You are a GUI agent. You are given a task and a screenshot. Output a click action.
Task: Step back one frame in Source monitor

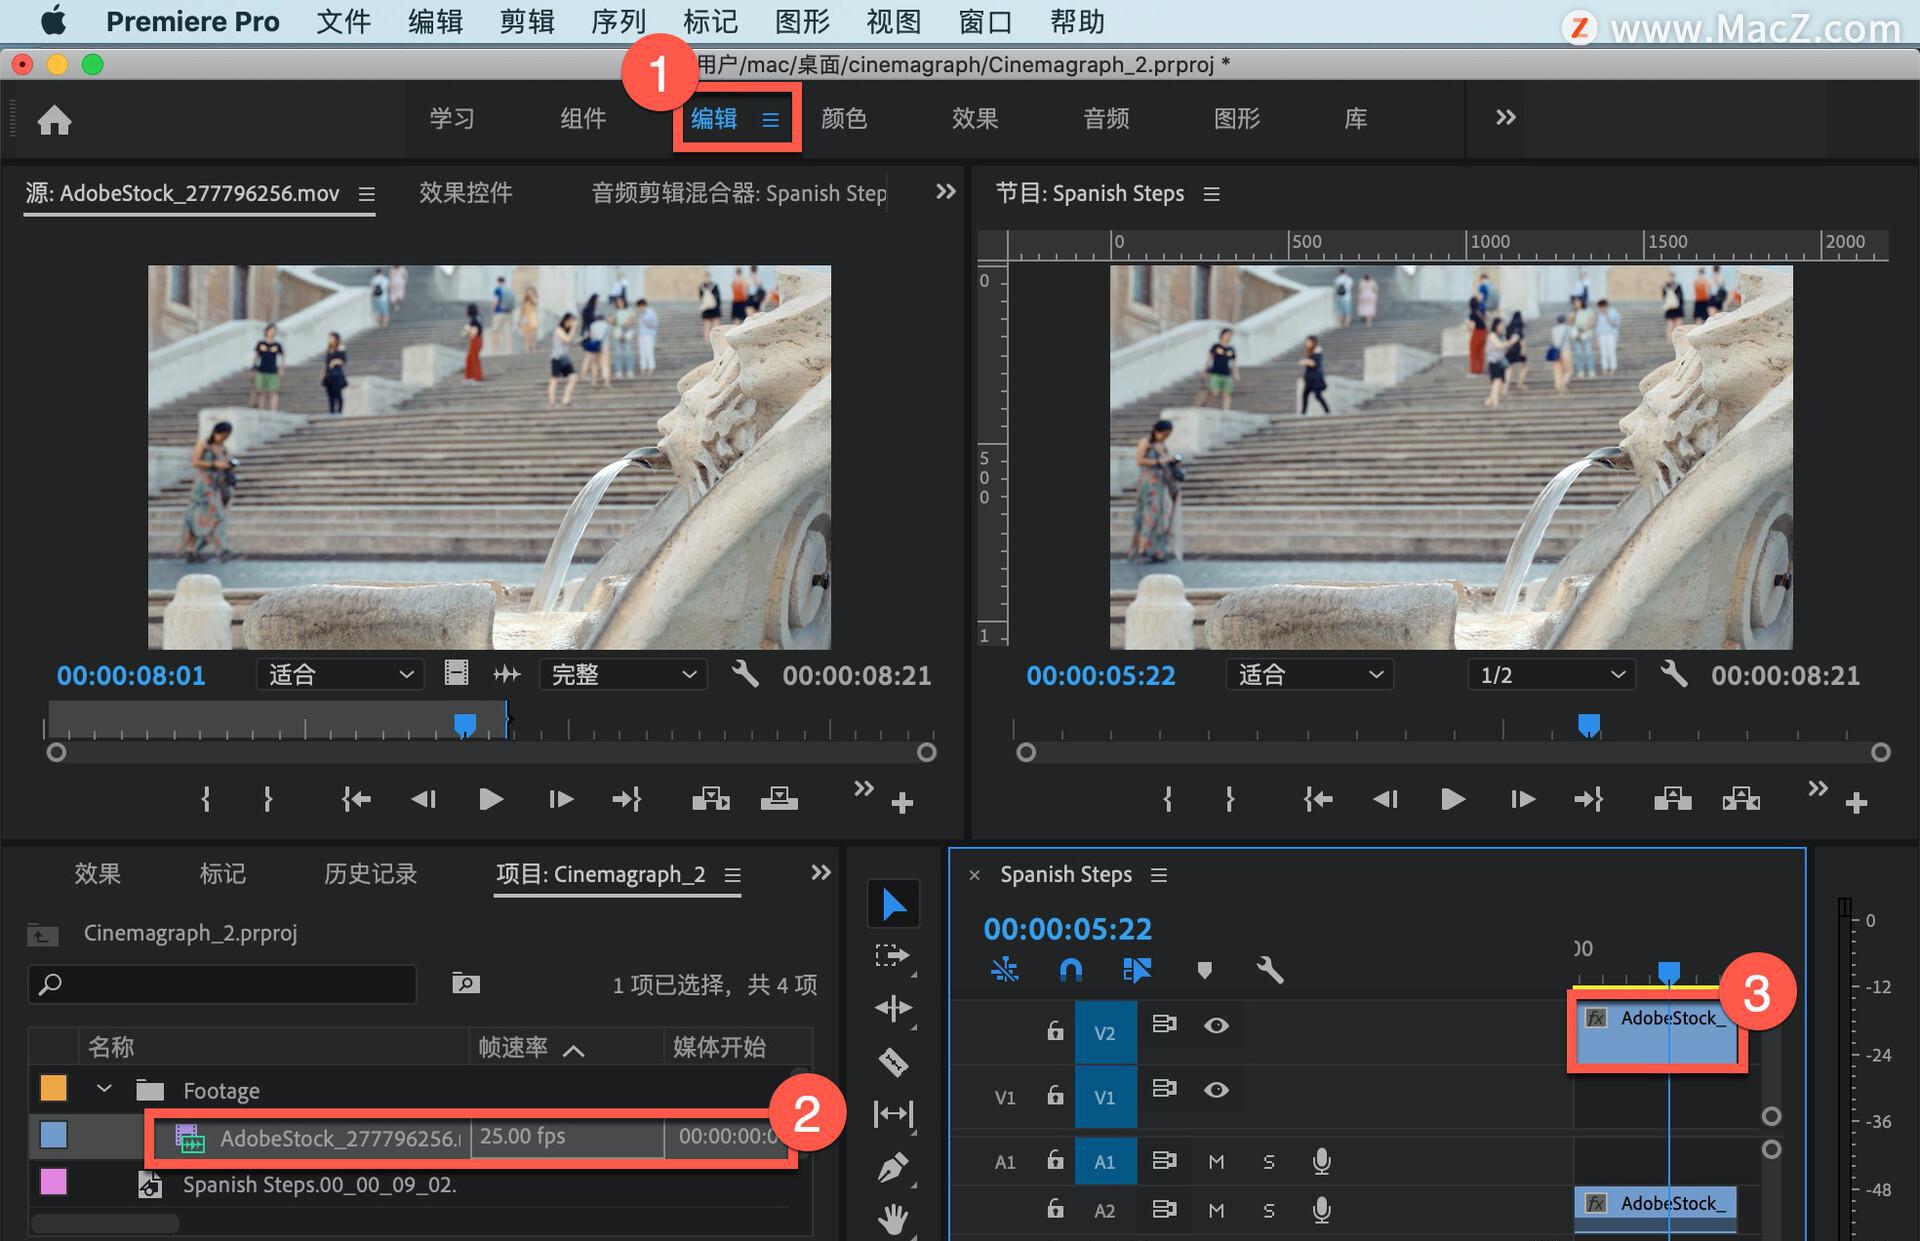(423, 799)
